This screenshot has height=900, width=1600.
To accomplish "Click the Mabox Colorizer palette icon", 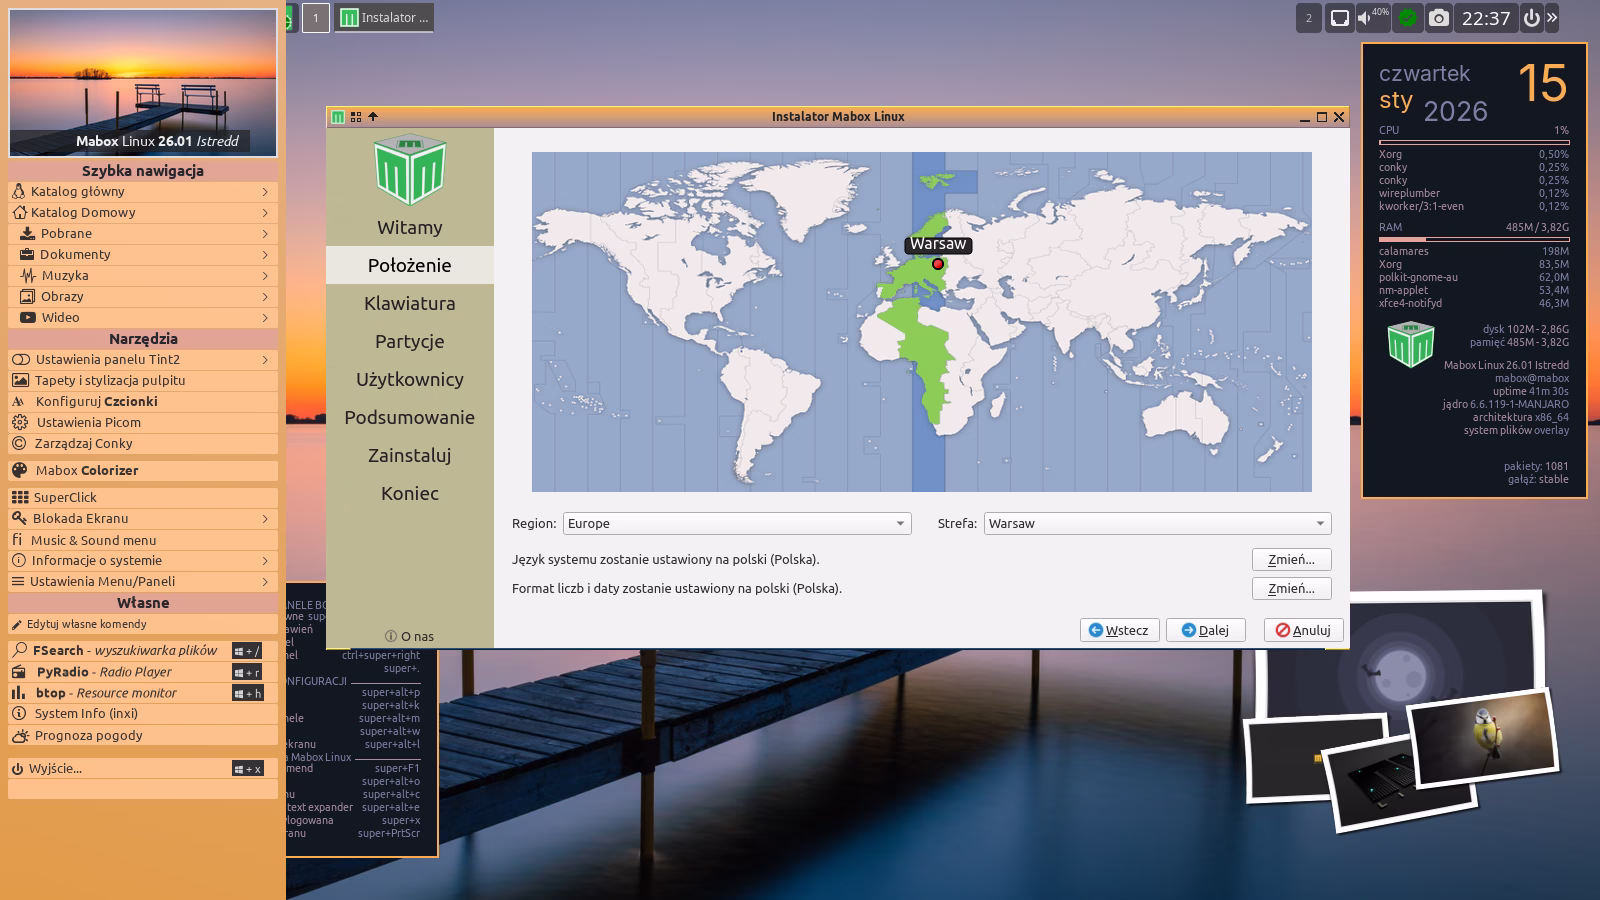I will coord(19,470).
